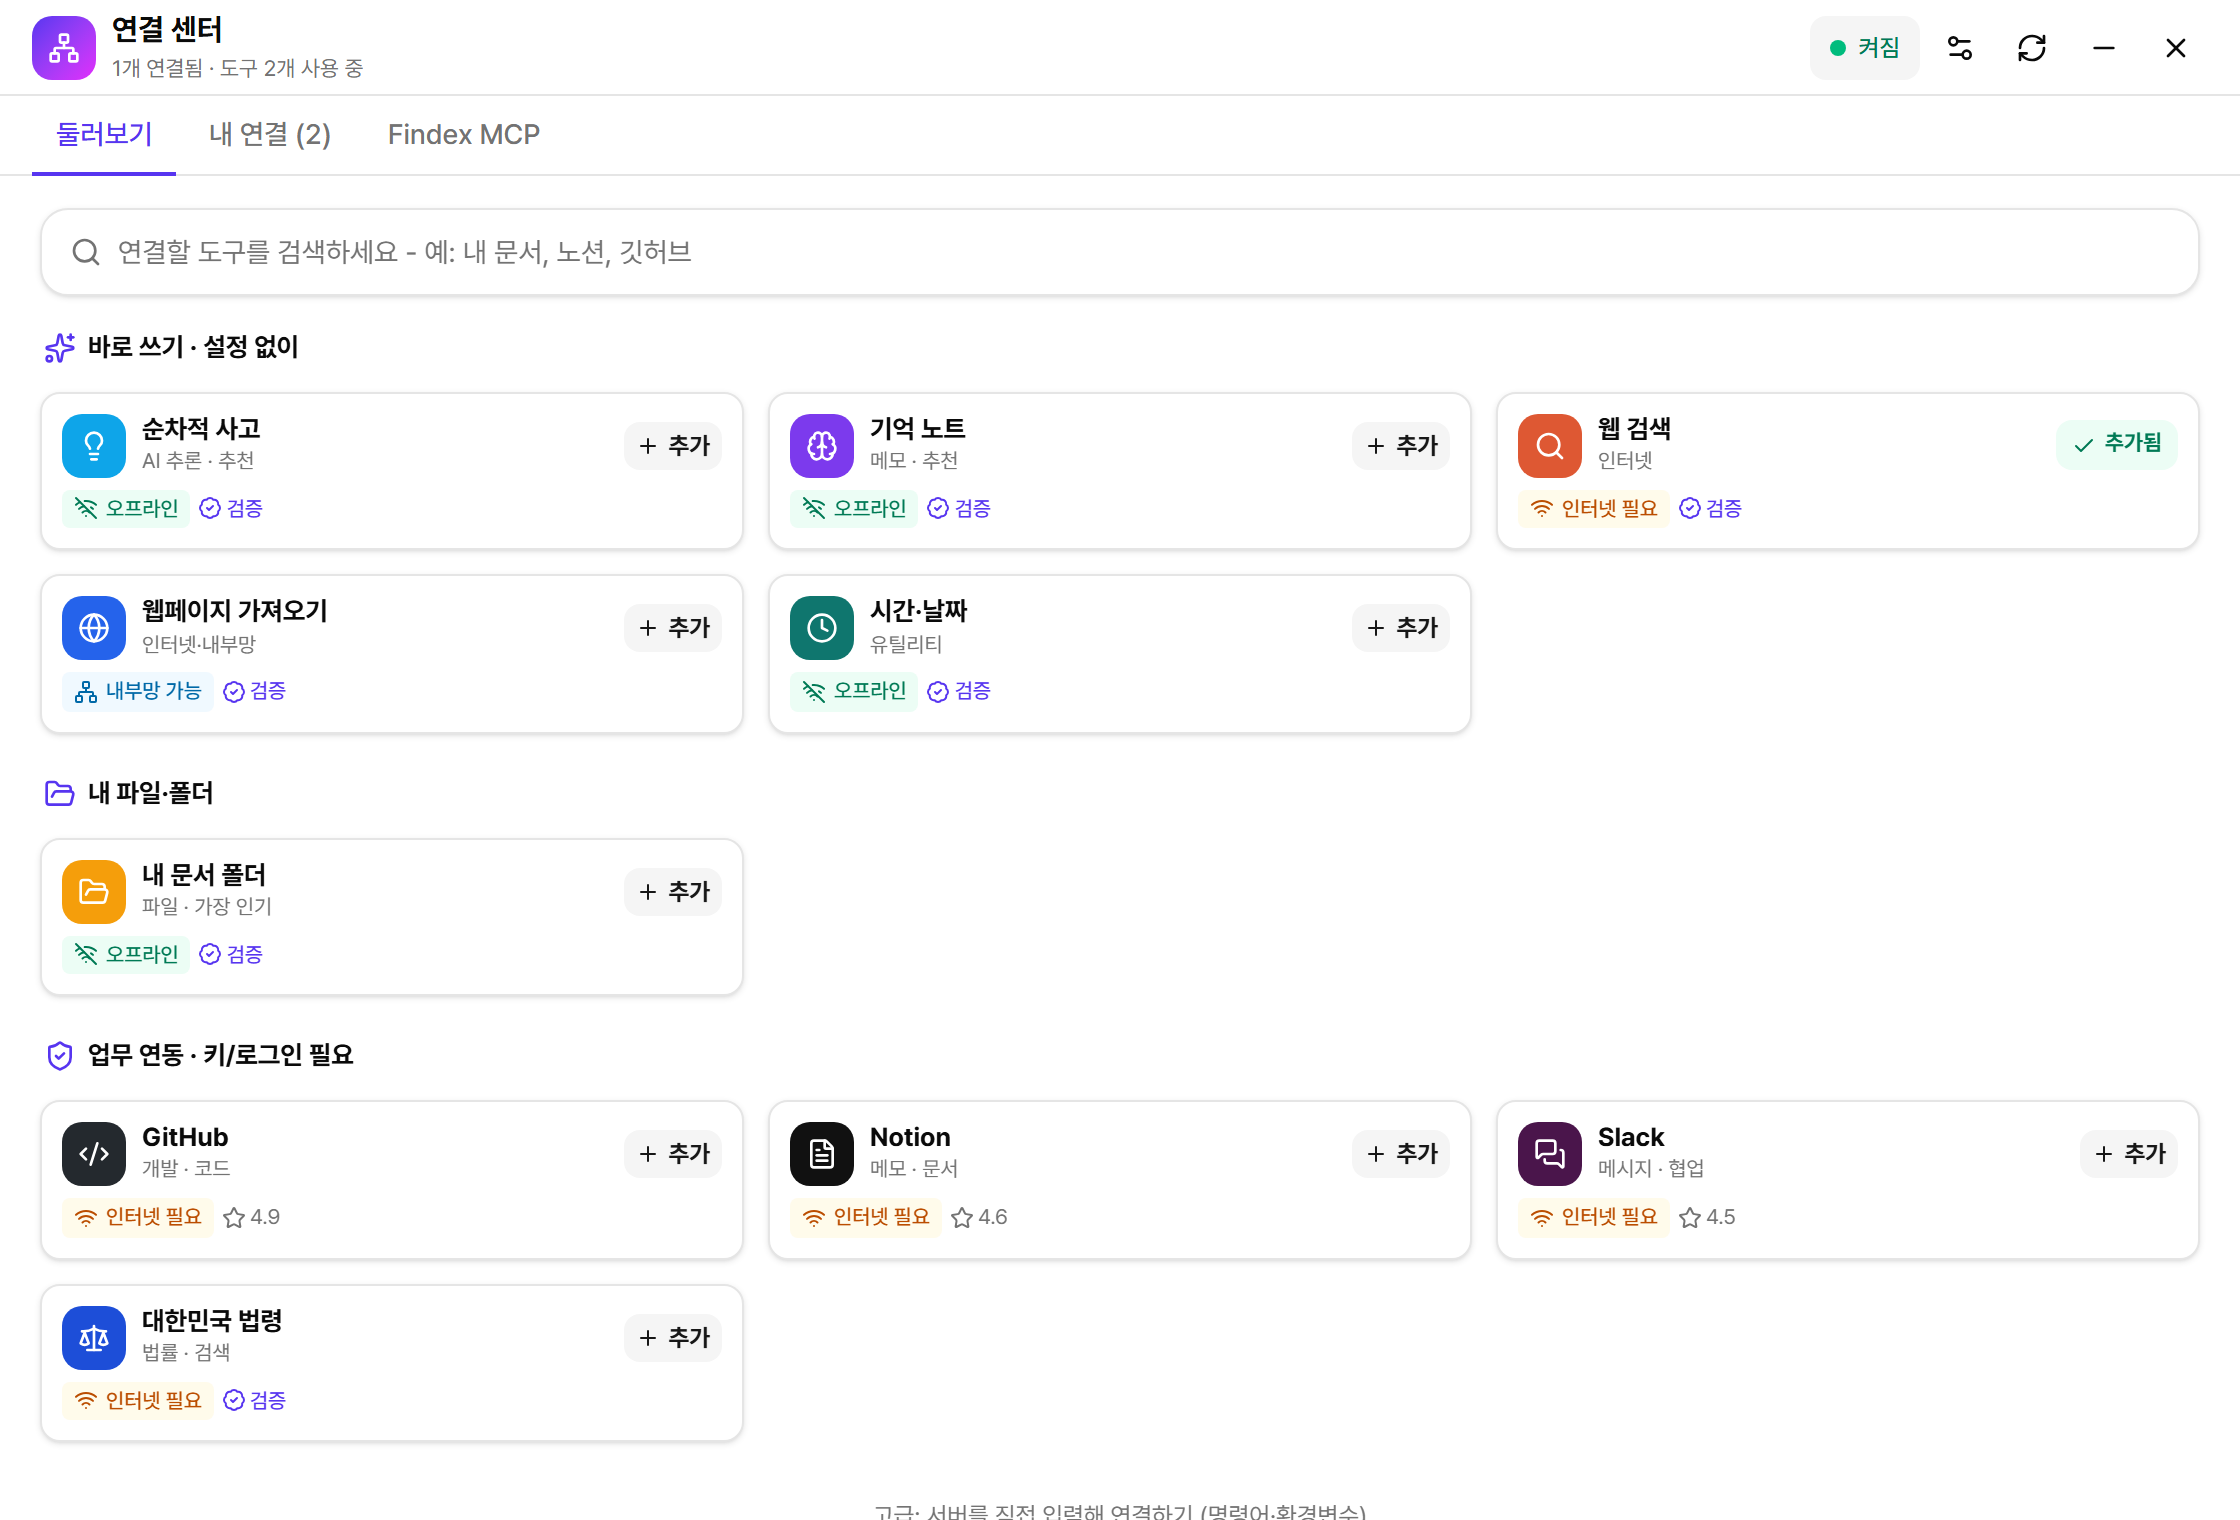Screen dimensions: 2240x1520
Task: Click 검증 badge on 대한민국 법령 card
Action: (x=255, y=1401)
